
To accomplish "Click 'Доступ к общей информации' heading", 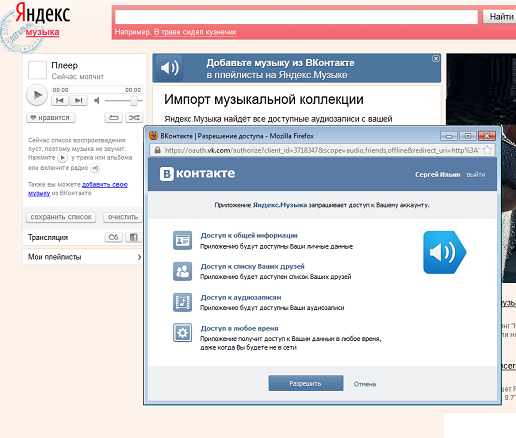I will 249,235.
